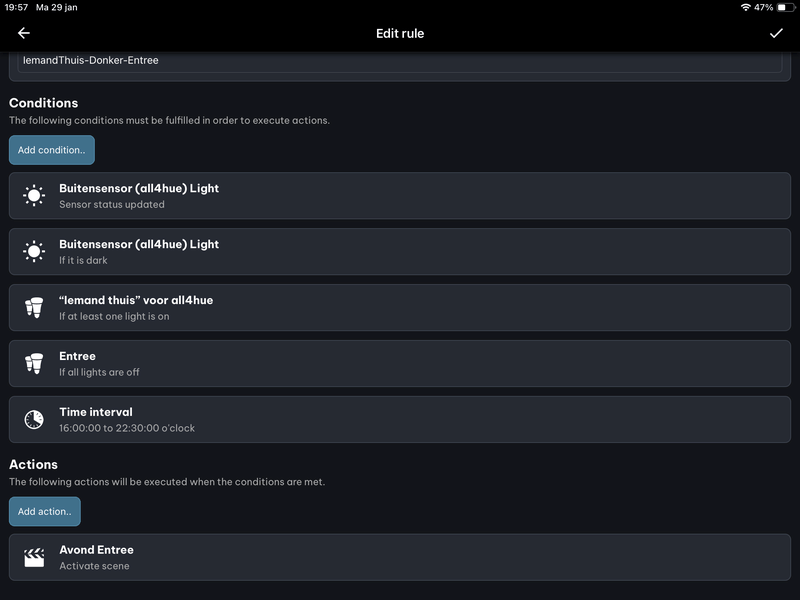Click sun icon of 'If it is dark' condition
Screen dimensions: 800x600
click(34, 252)
